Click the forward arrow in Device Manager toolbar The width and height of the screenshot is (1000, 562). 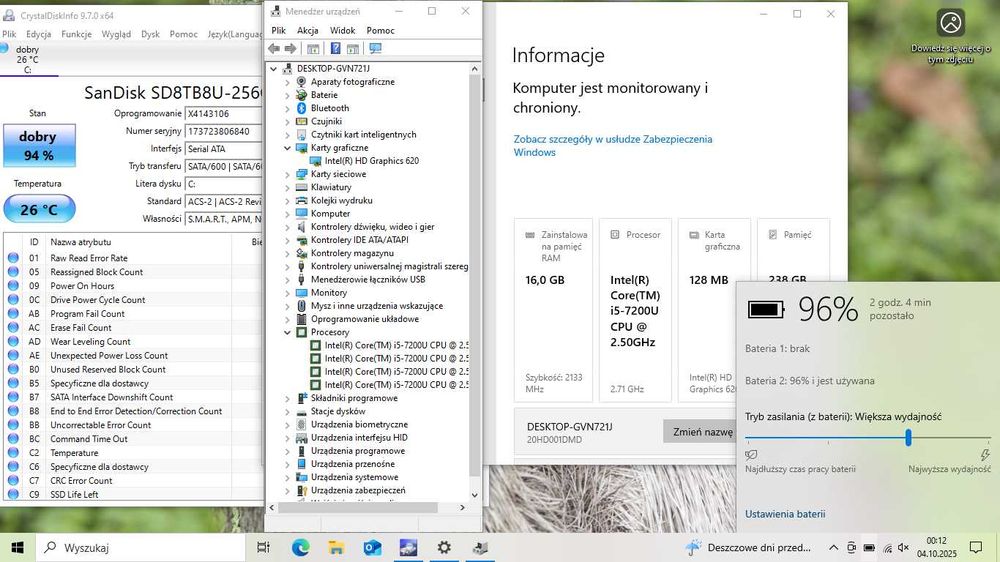290,48
